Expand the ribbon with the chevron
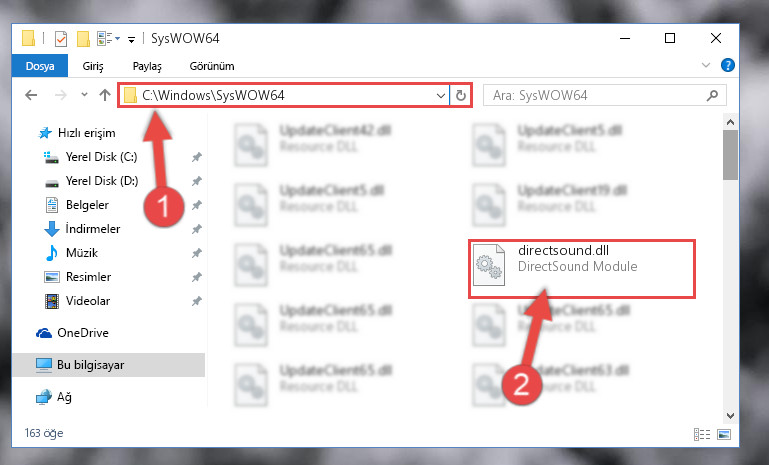The width and height of the screenshot is (769, 465). [706, 65]
